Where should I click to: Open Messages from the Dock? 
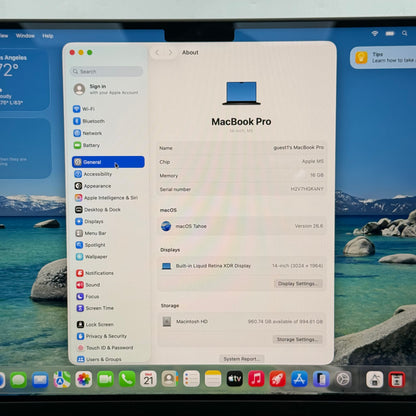pyautogui.click(x=18, y=379)
